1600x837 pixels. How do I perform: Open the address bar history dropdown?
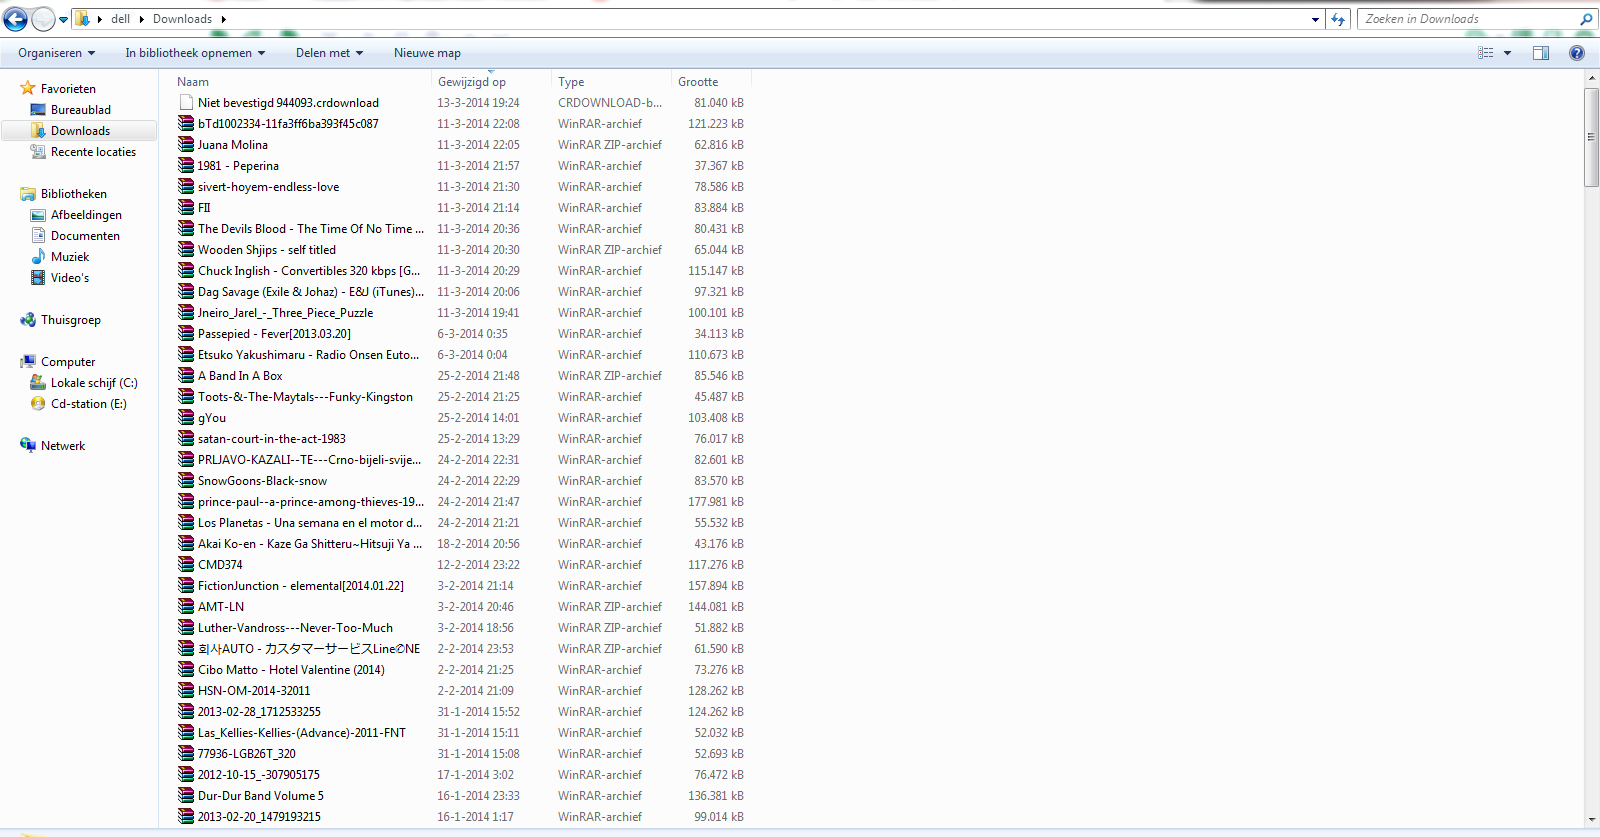pos(1315,19)
